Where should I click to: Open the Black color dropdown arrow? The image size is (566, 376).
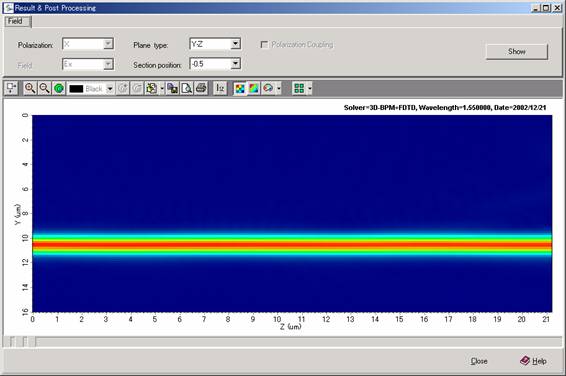click(x=110, y=88)
